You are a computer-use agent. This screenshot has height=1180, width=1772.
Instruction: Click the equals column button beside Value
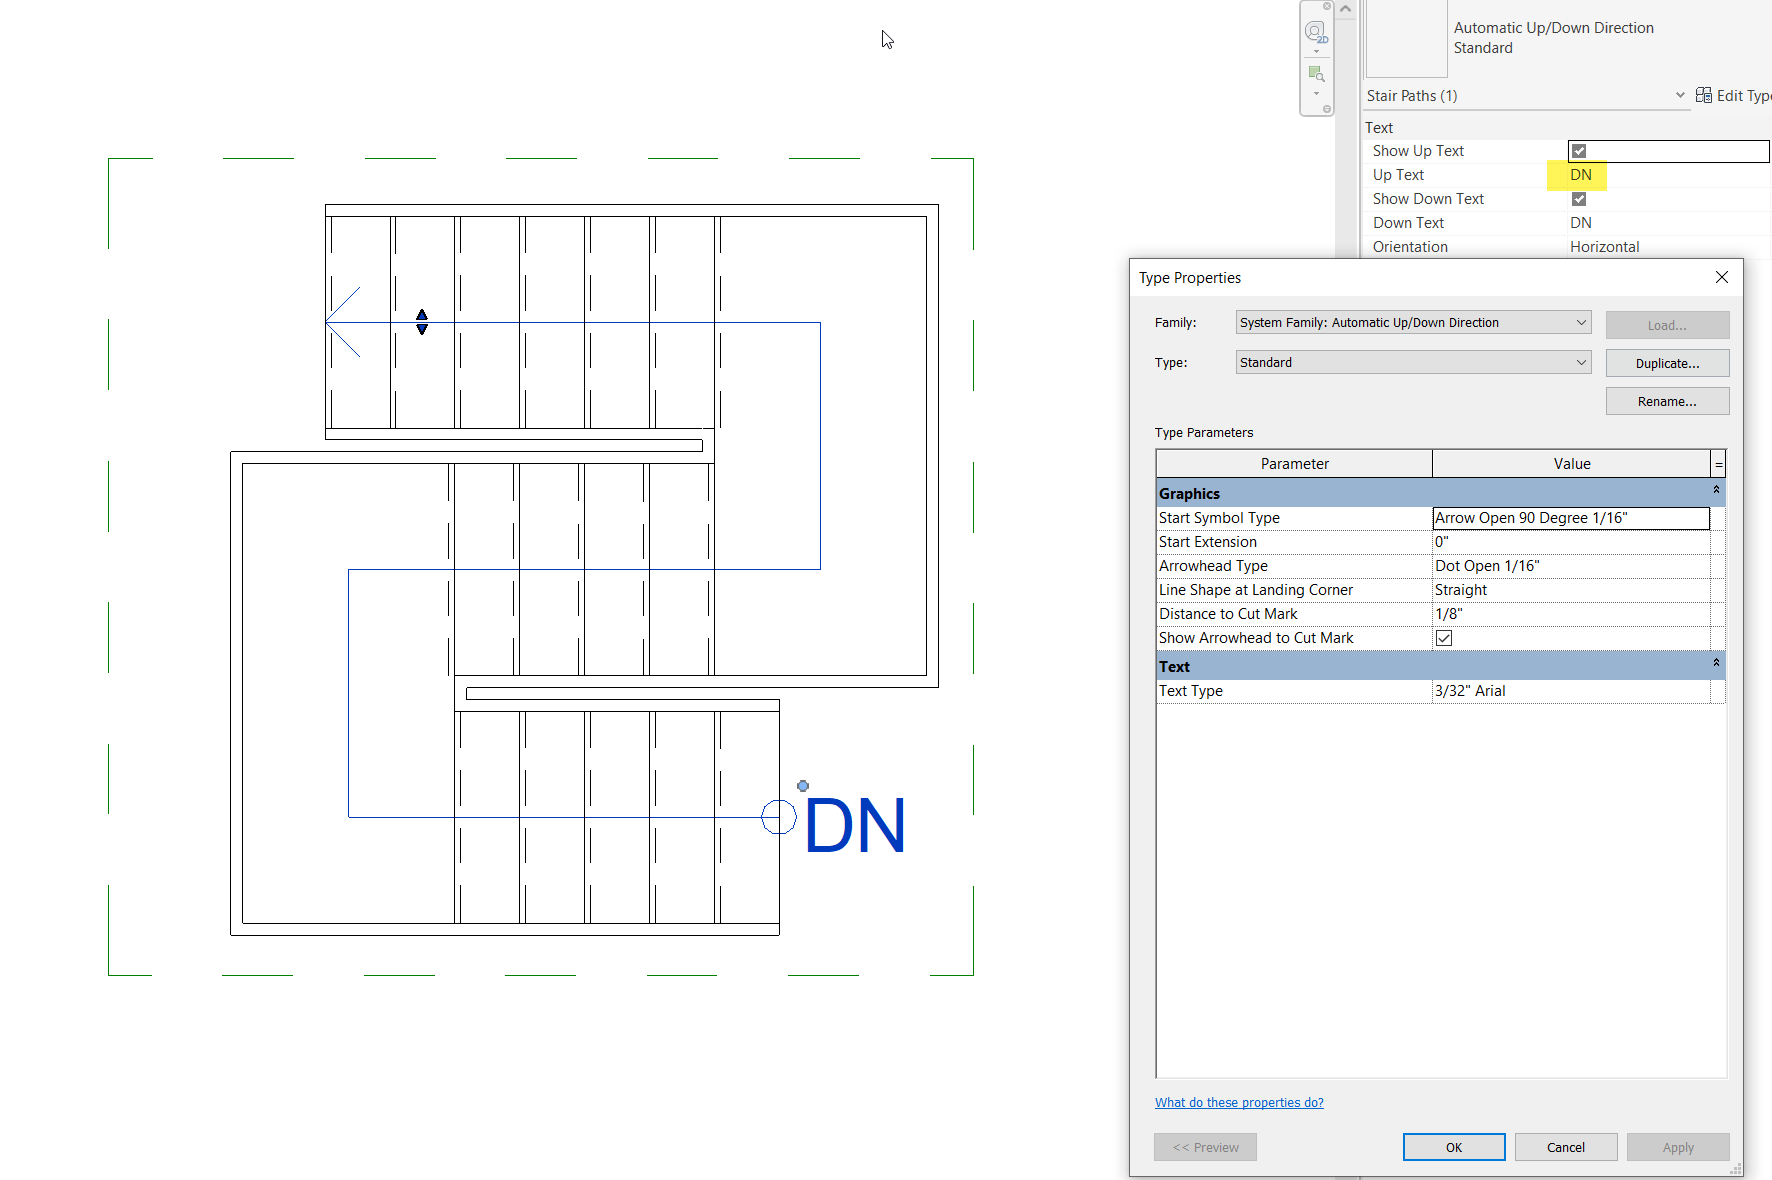(x=1718, y=464)
